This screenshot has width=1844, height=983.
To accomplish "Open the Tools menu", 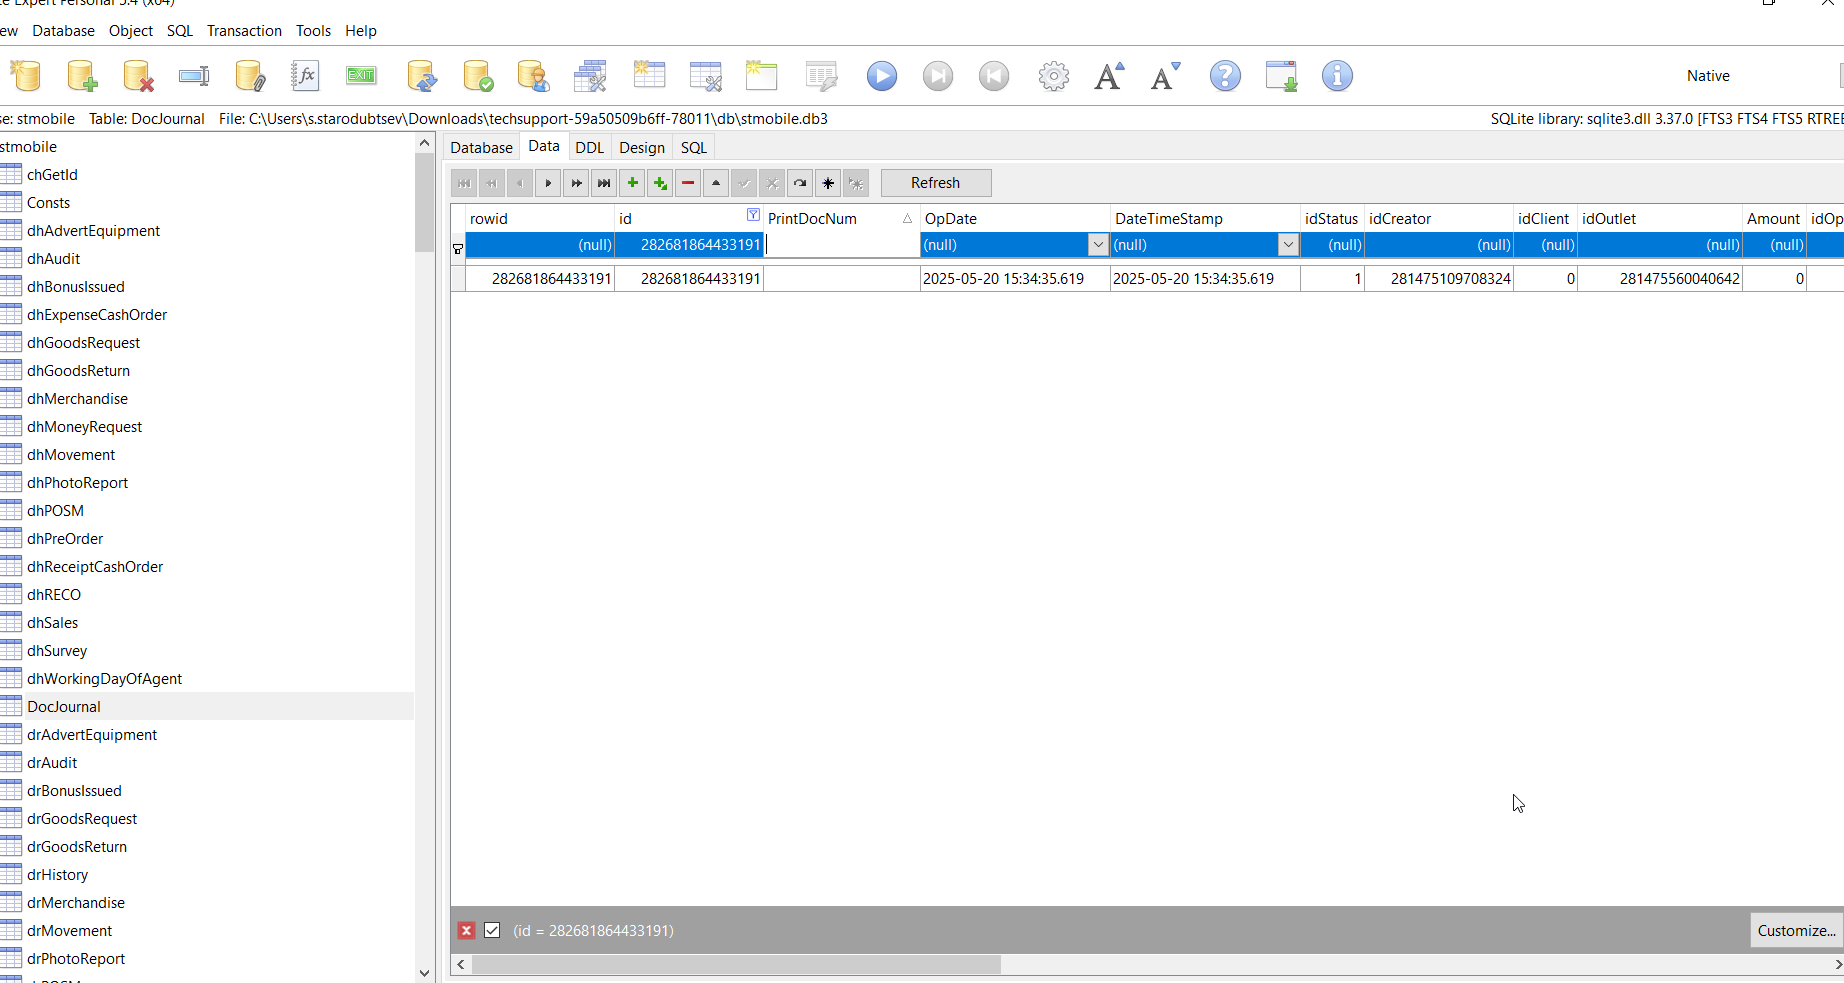I will [313, 31].
